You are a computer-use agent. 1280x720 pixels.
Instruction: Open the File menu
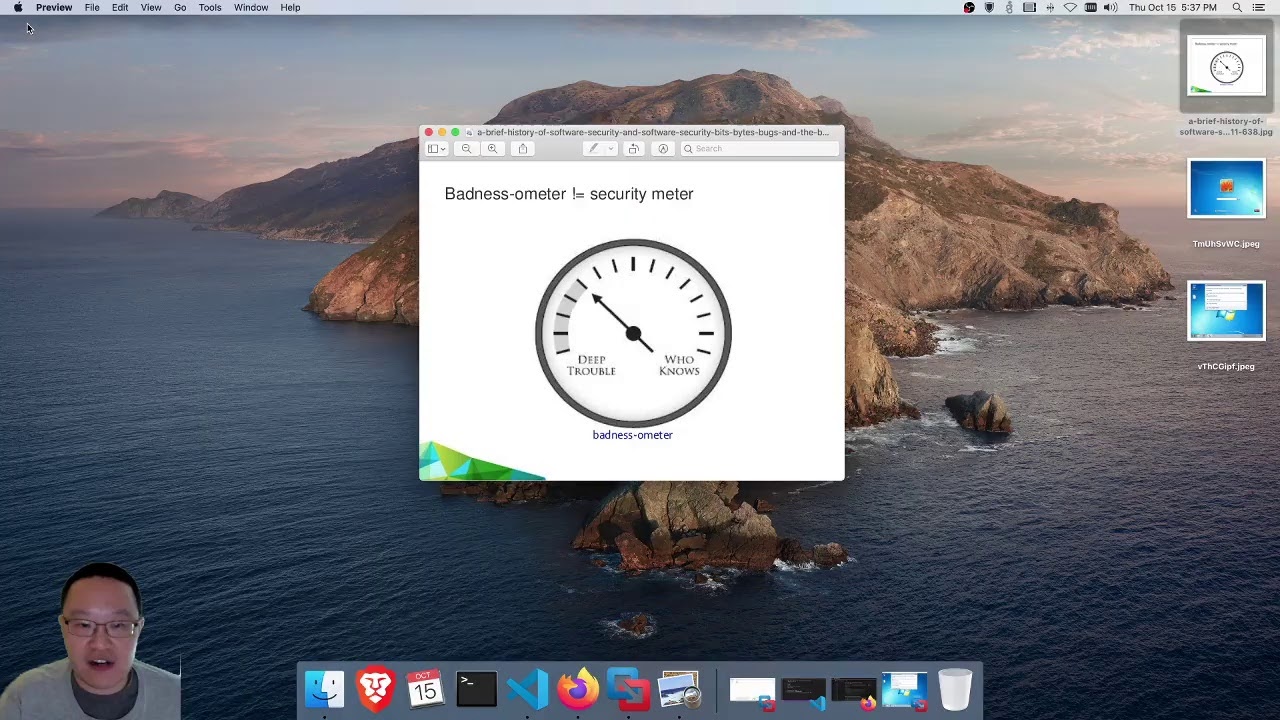tap(92, 7)
